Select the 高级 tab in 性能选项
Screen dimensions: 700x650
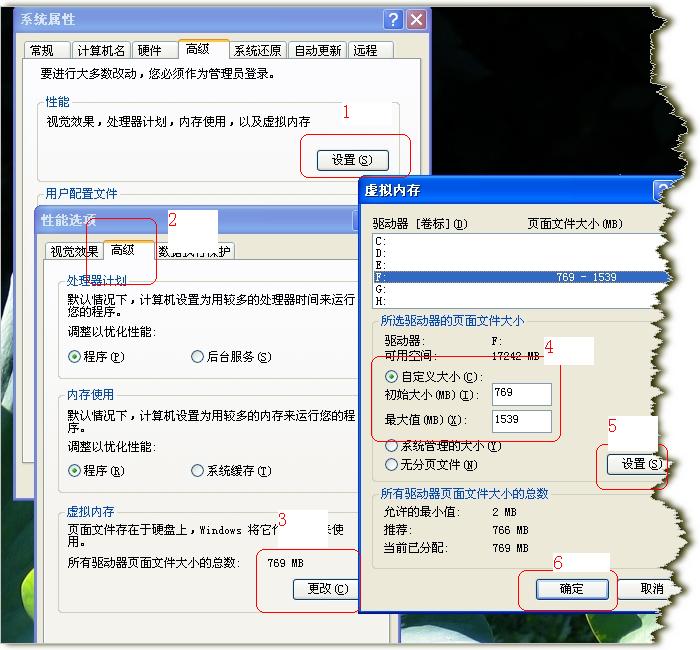[x=128, y=250]
